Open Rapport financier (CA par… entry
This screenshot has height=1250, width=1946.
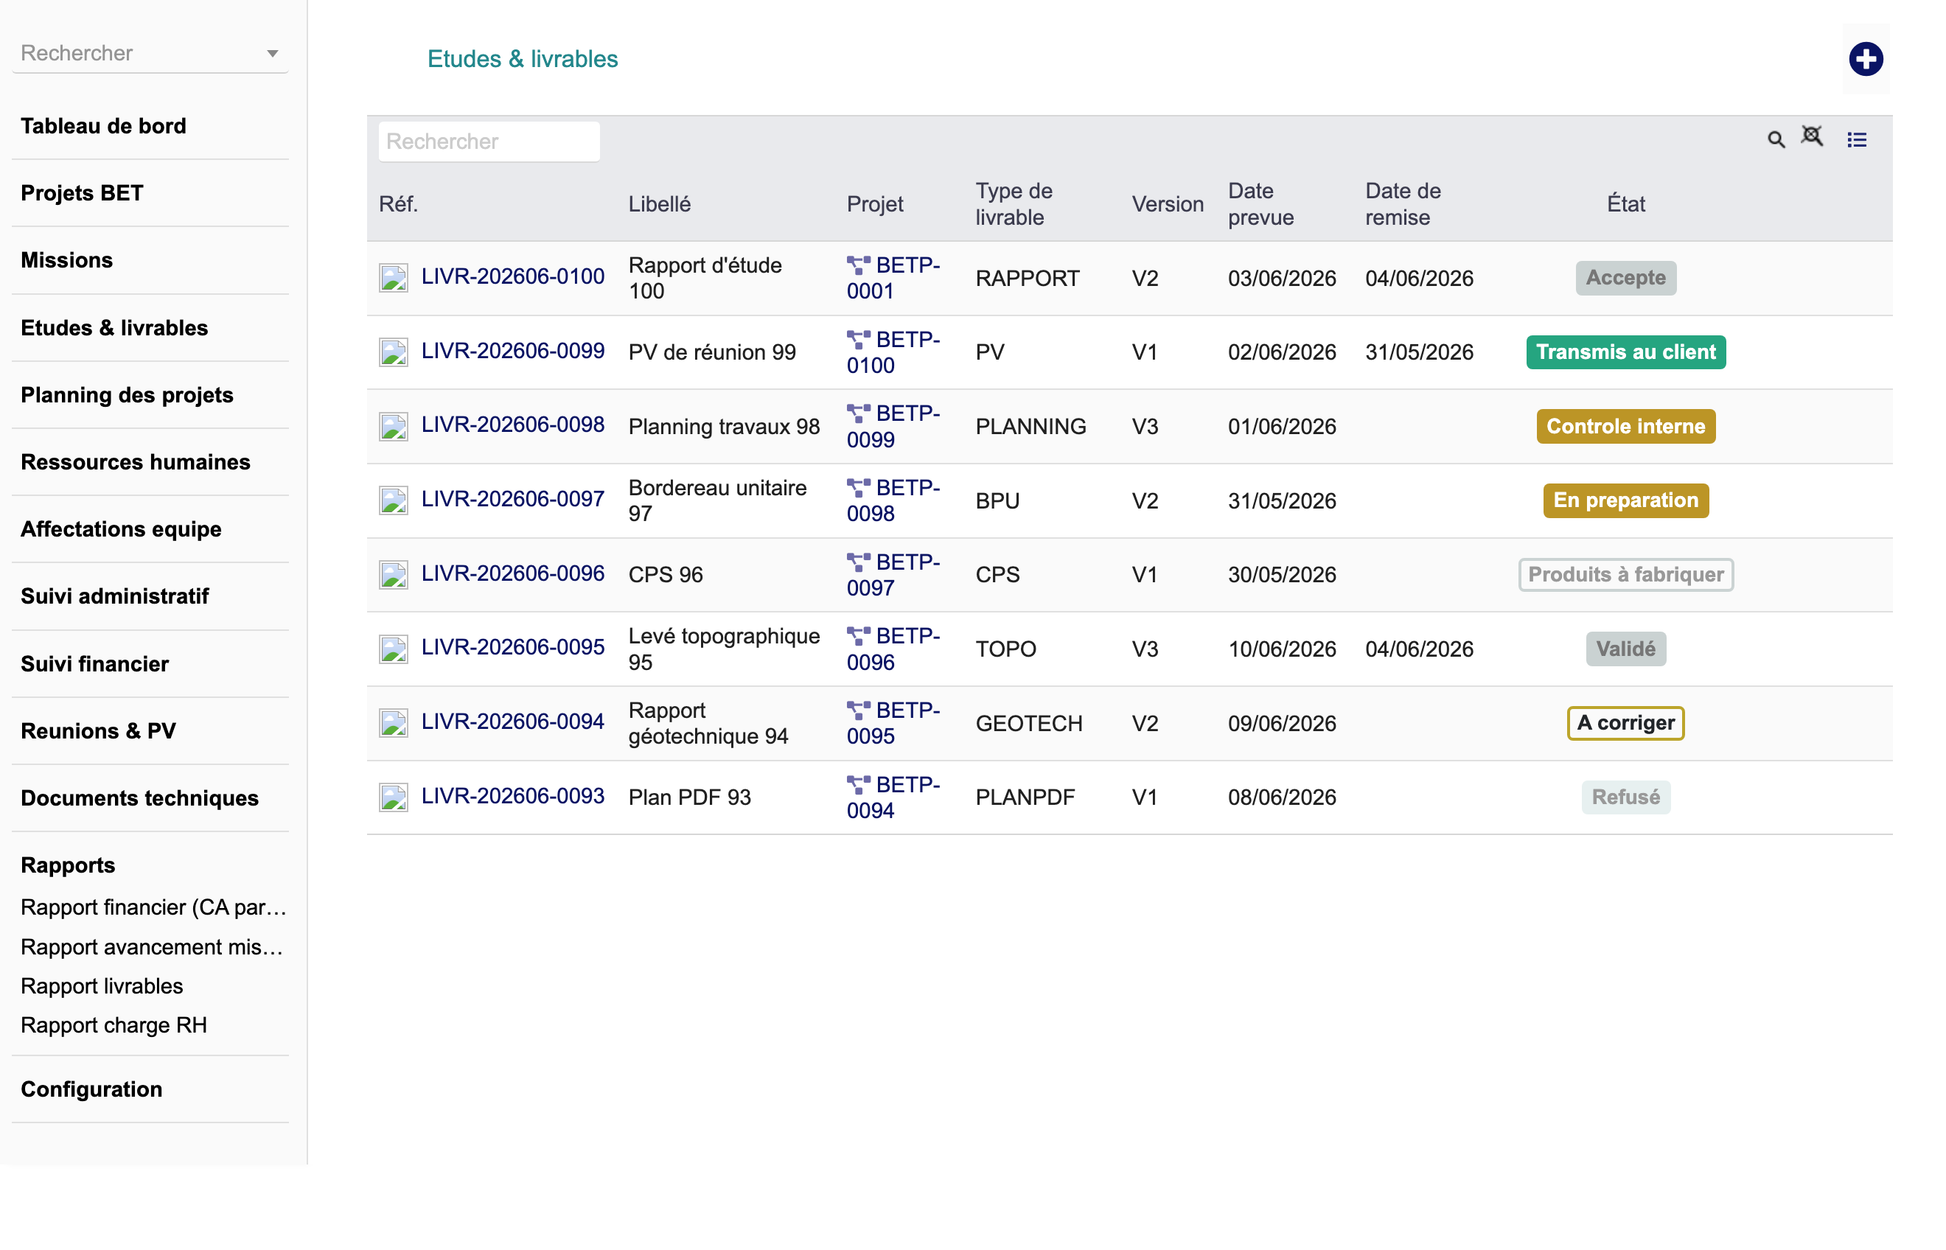pos(154,907)
